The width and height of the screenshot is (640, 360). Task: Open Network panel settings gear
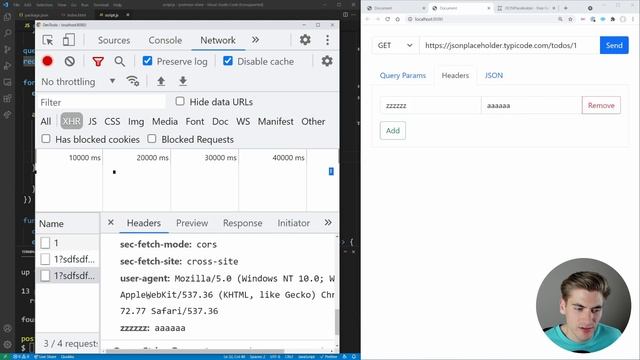(x=327, y=61)
